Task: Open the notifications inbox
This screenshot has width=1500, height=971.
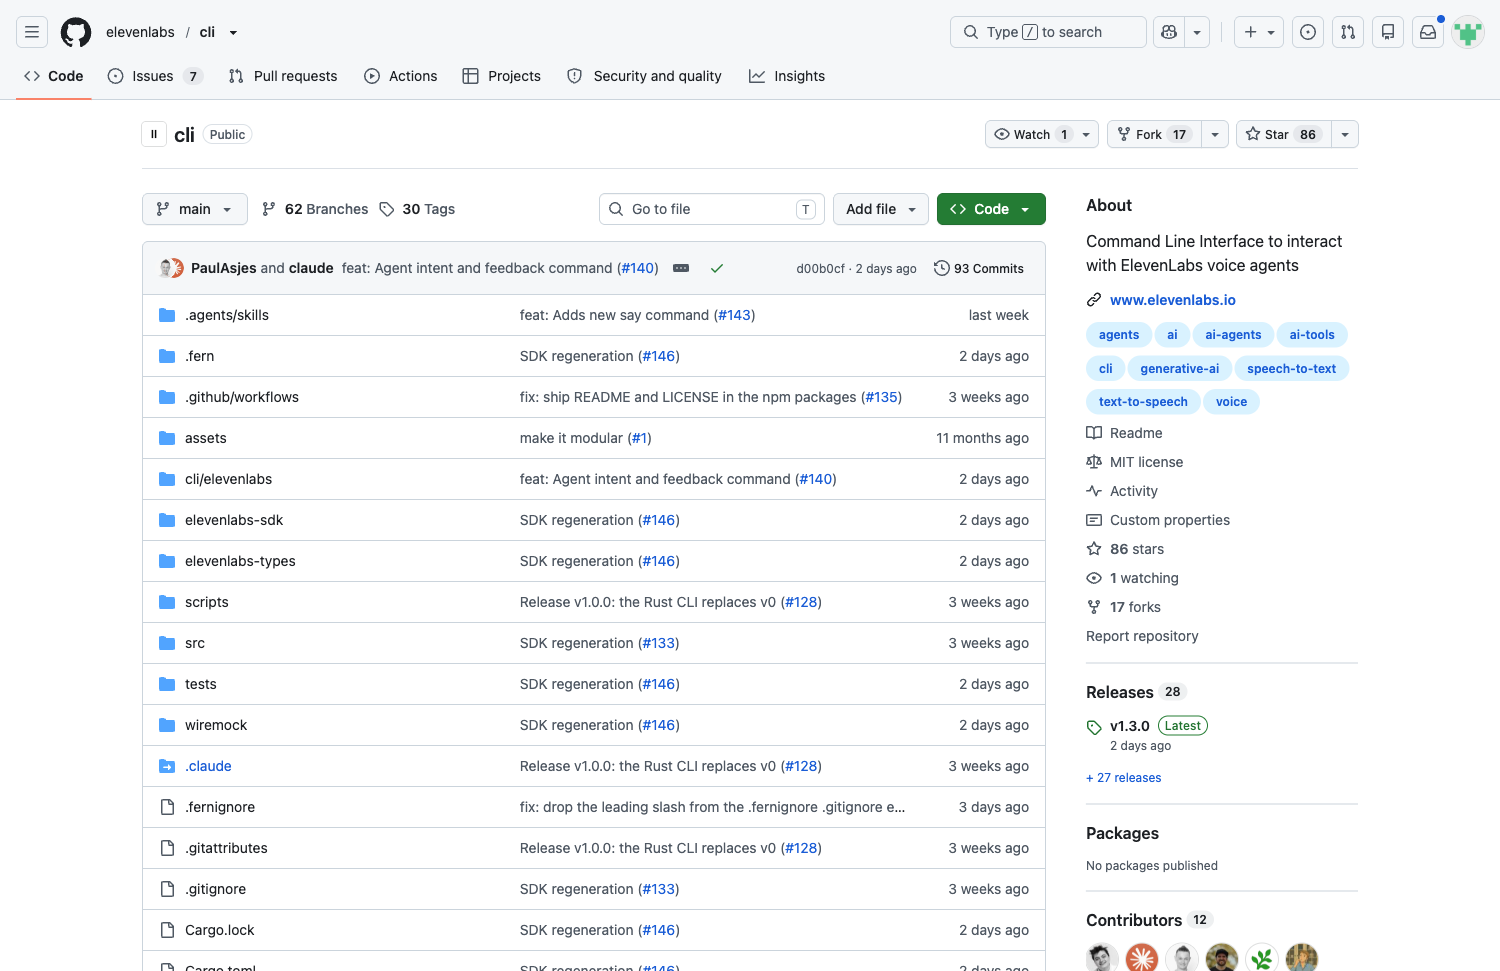Action: [x=1428, y=32]
